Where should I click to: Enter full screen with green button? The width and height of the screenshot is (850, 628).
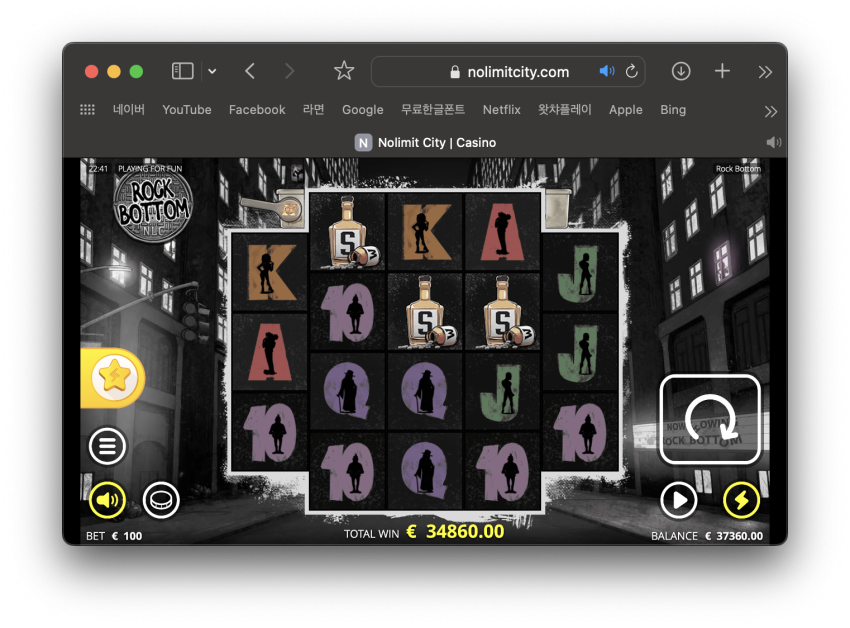(x=137, y=71)
